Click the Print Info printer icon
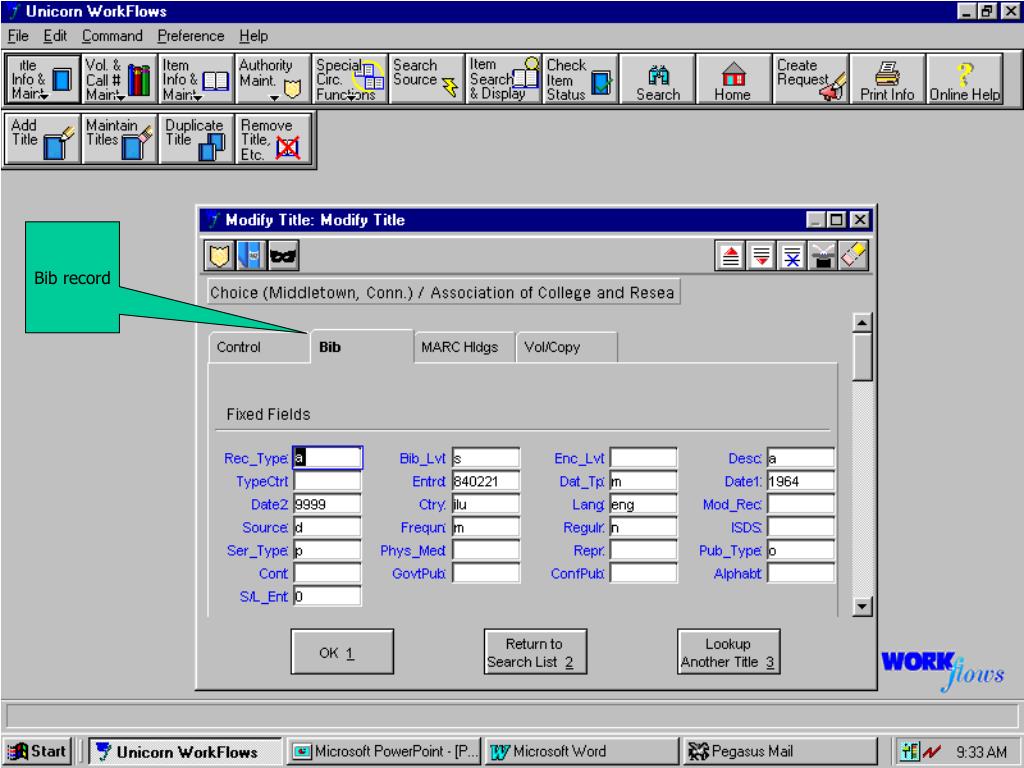The height and width of the screenshot is (768, 1024). [x=888, y=79]
